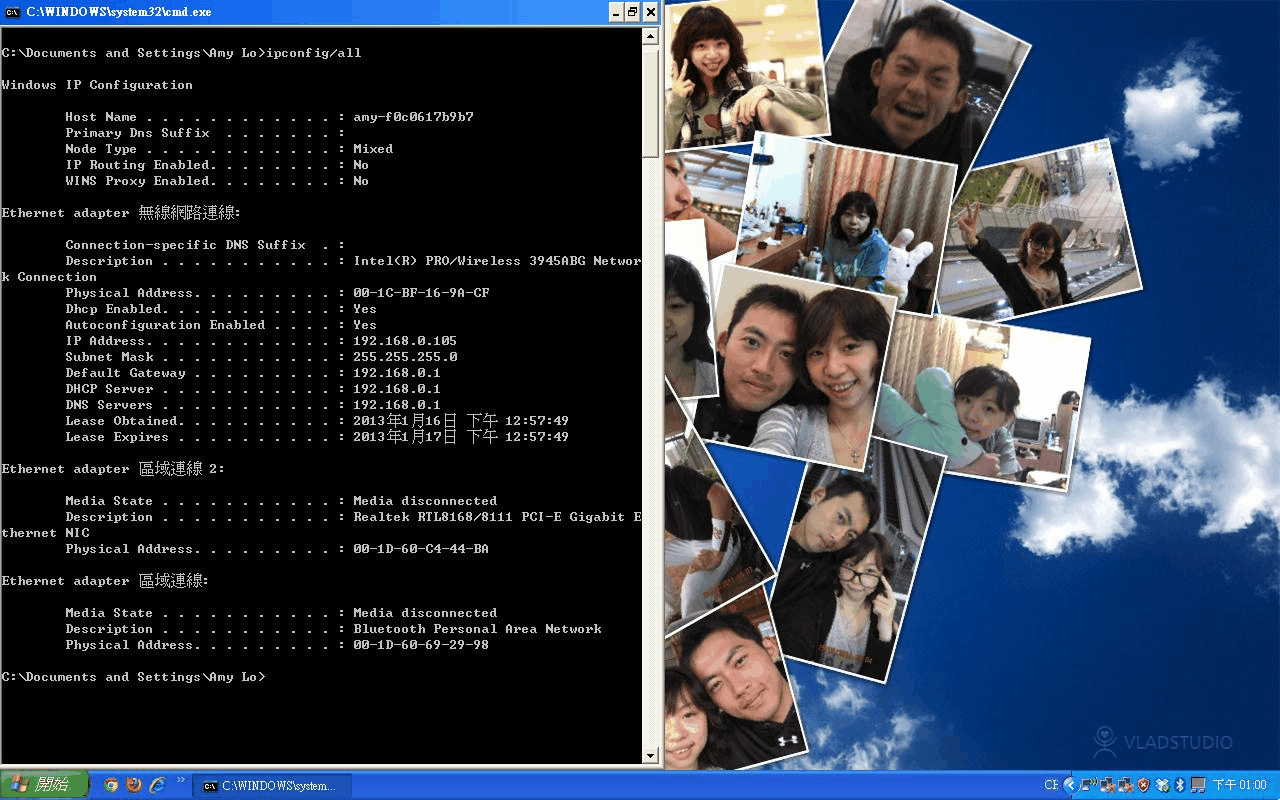Viewport: 1280px width, 800px height.
Task: Click the Dhcp Enabled line
Action: click(221, 309)
